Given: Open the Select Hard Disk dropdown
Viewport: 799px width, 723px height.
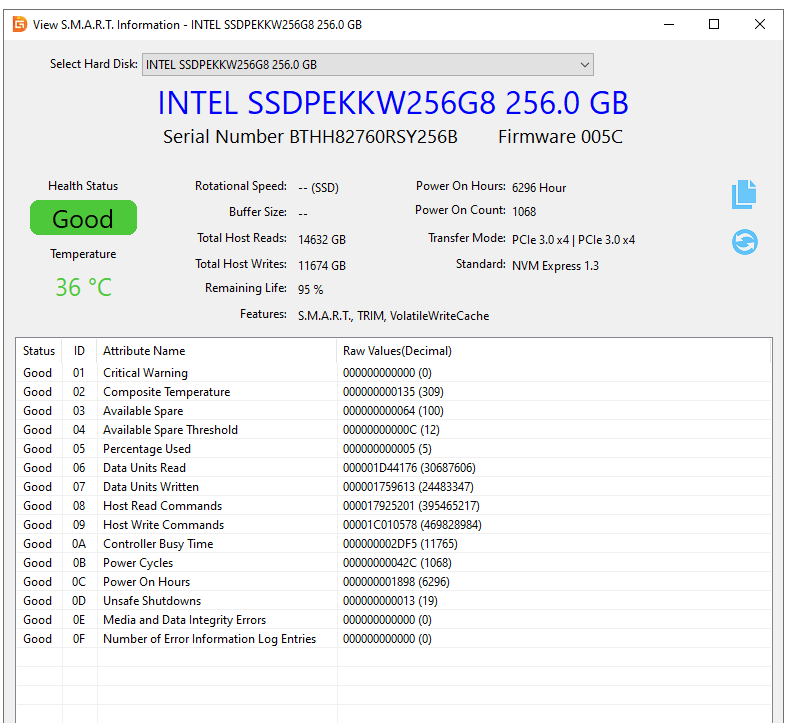Looking at the screenshot, I should [367, 65].
